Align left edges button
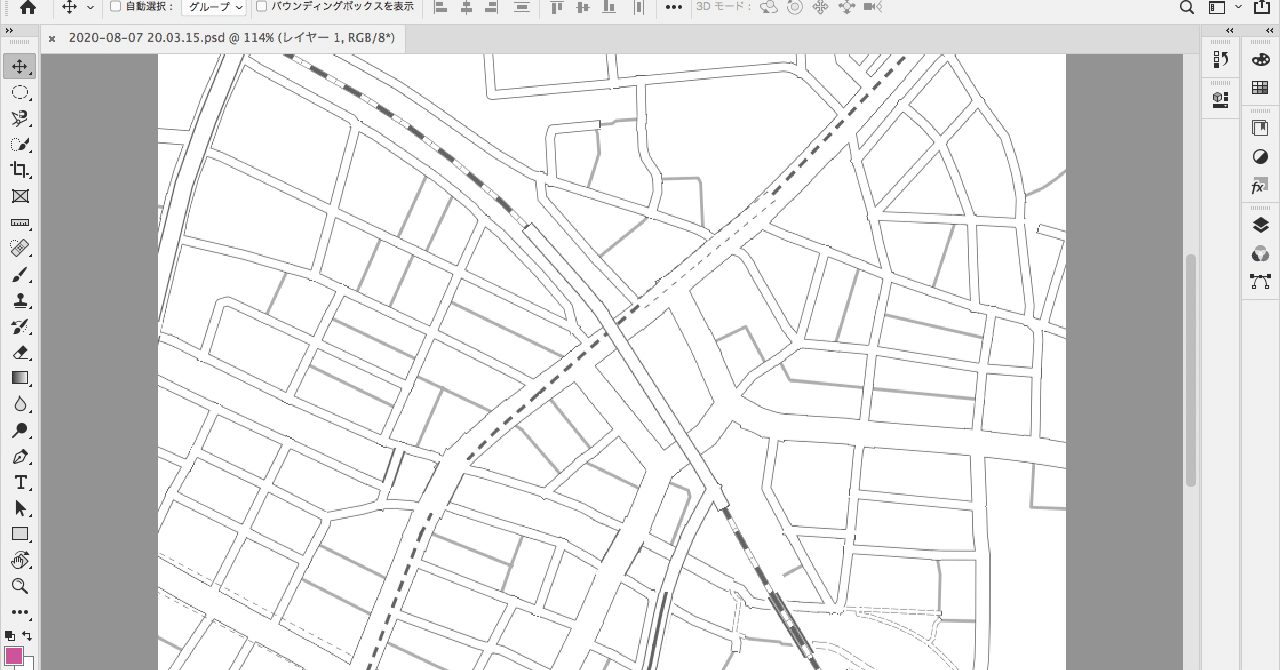The height and width of the screenshot is (670, 1280). pyautogui.click(x=441, y=7)
